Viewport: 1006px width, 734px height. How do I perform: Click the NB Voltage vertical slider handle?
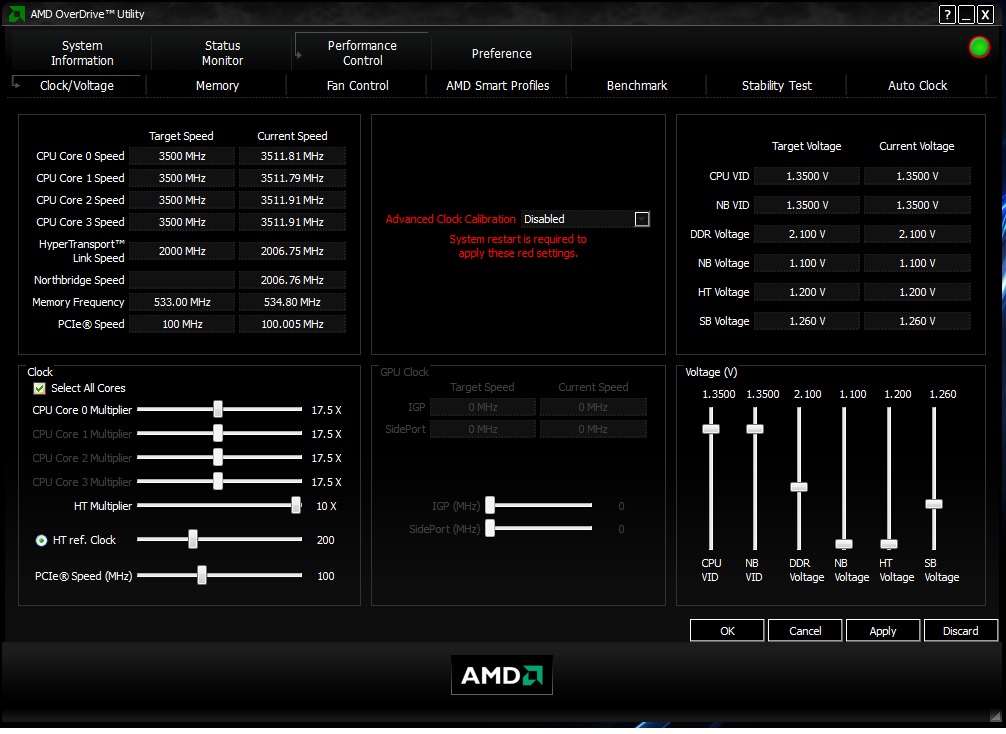tap(844, 544)
